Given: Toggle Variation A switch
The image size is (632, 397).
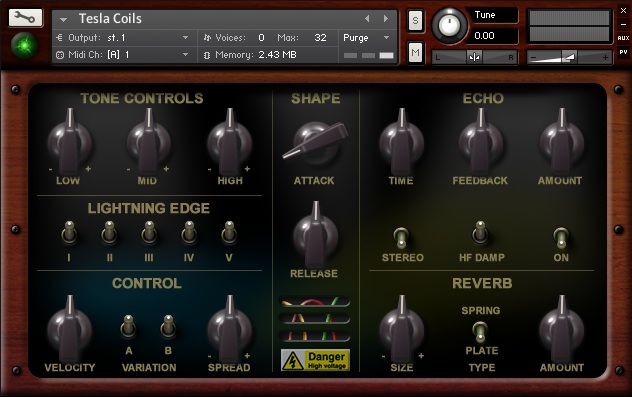Looking at the screenshot, I should click(x=128, y=326).
